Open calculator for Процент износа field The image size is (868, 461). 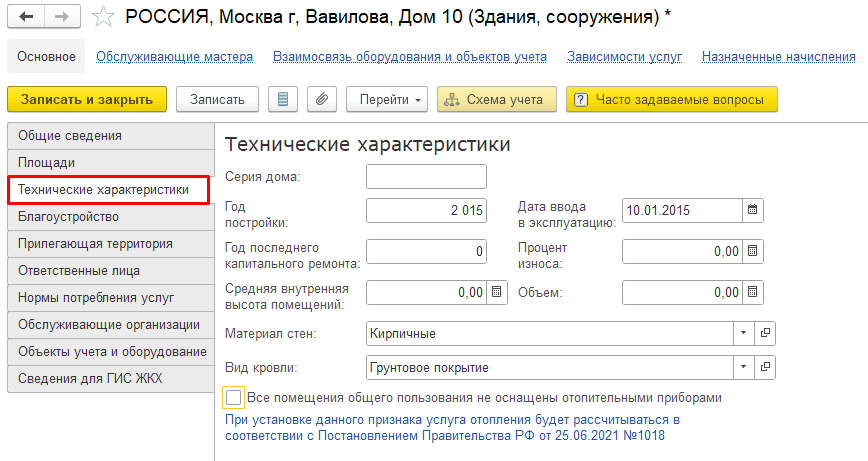tap(753, 251)
